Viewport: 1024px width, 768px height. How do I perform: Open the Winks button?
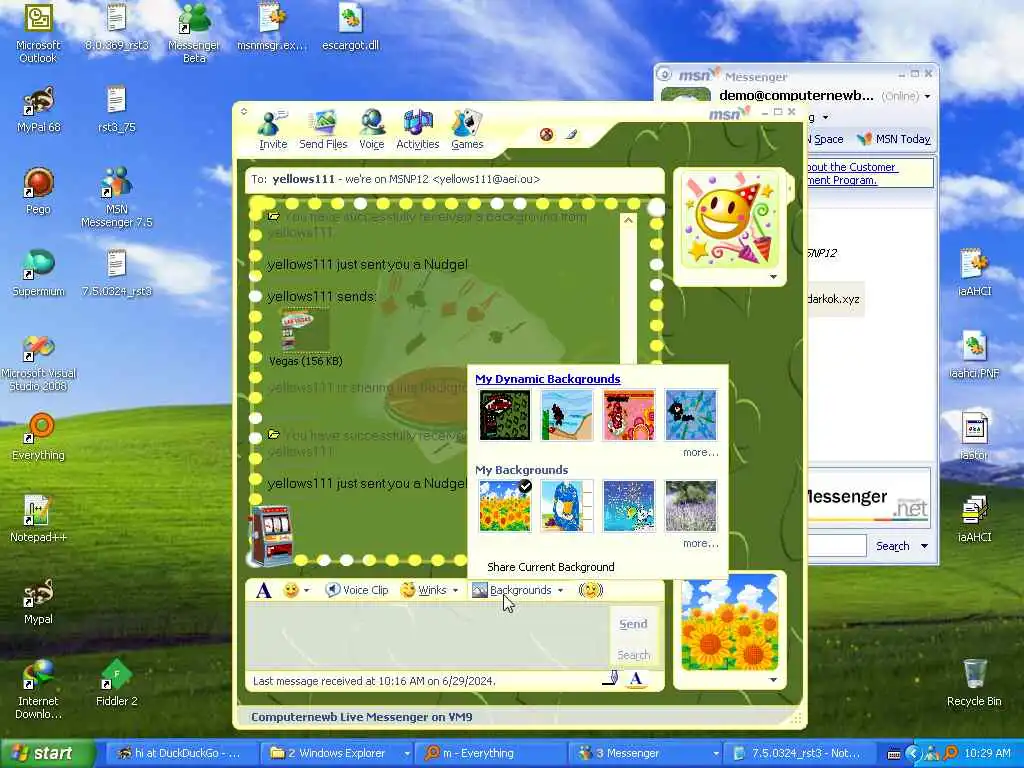click(424, 590)
